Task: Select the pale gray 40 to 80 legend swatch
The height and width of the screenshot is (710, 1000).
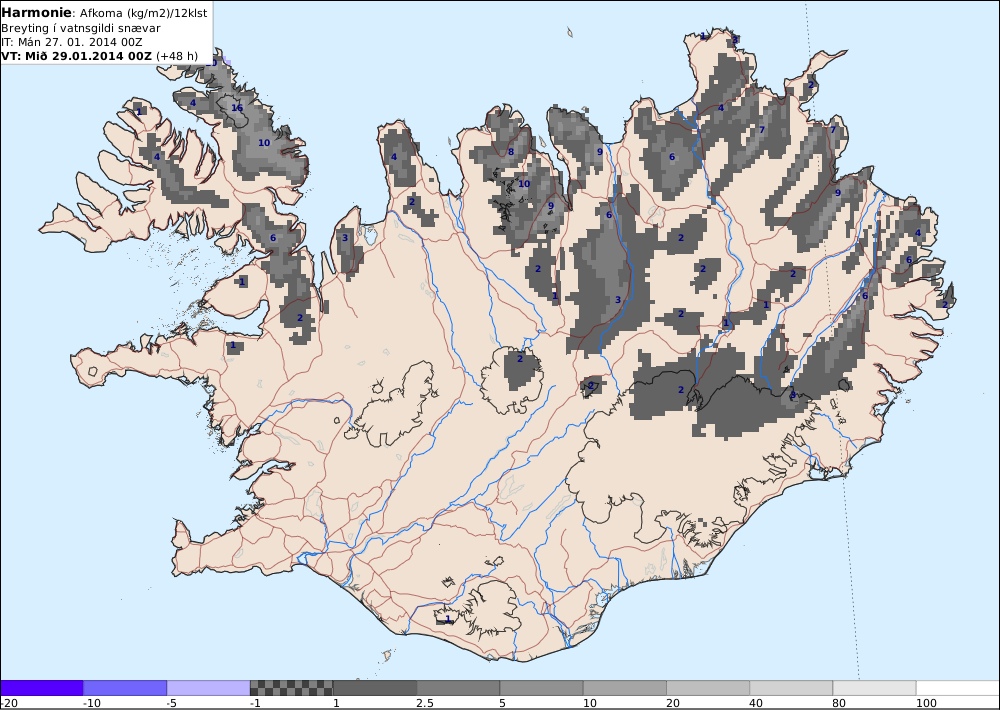Action: [x=791, y=688]
